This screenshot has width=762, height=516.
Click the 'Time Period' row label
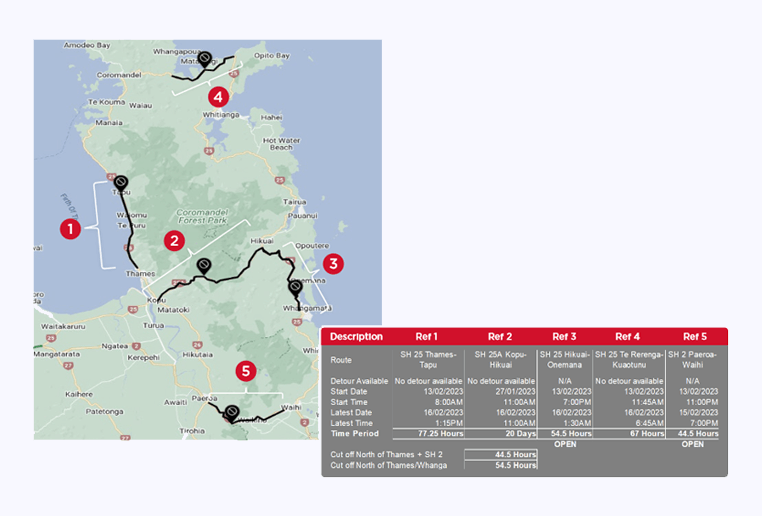click(354, 433)
